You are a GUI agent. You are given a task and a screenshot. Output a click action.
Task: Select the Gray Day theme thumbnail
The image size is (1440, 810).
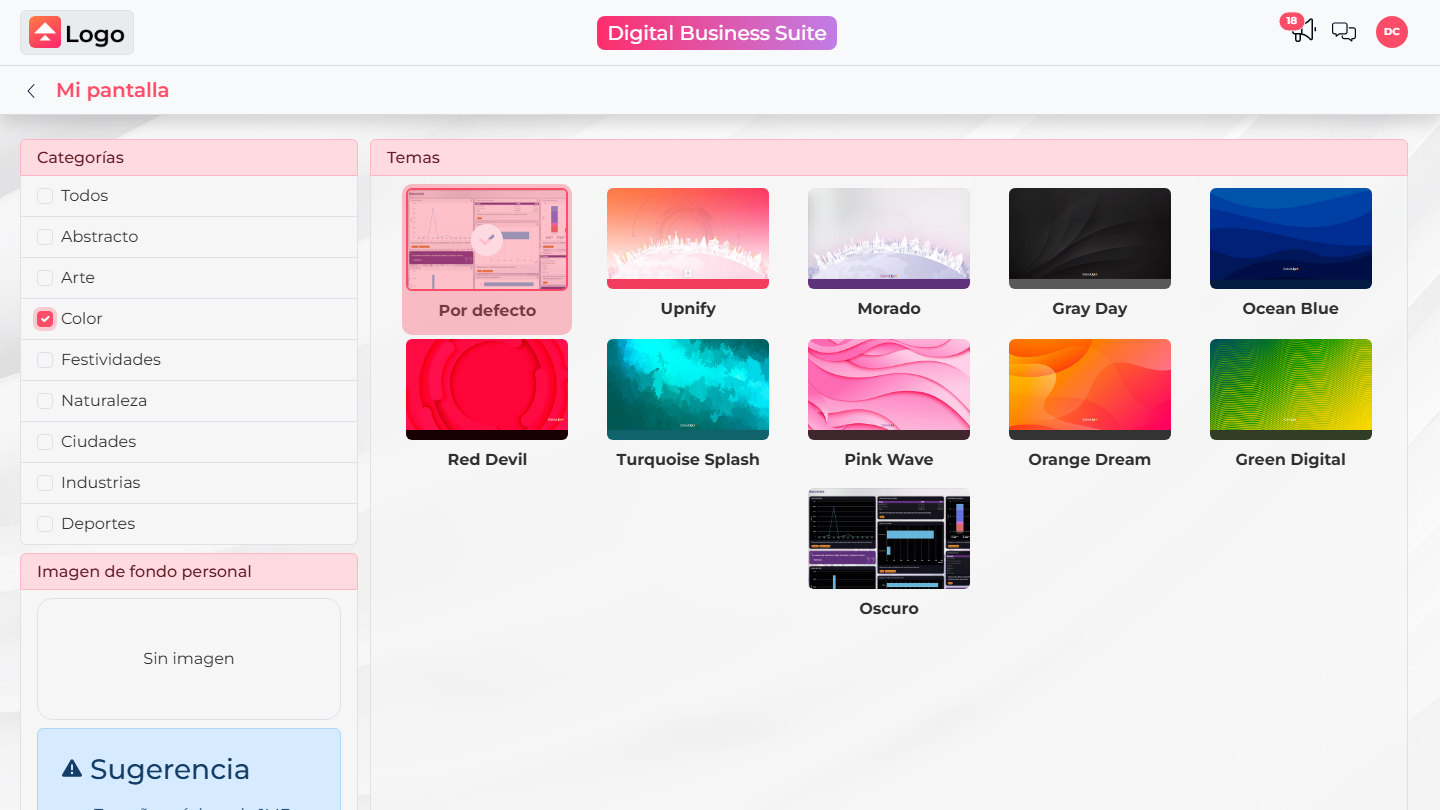point(1090,238)
